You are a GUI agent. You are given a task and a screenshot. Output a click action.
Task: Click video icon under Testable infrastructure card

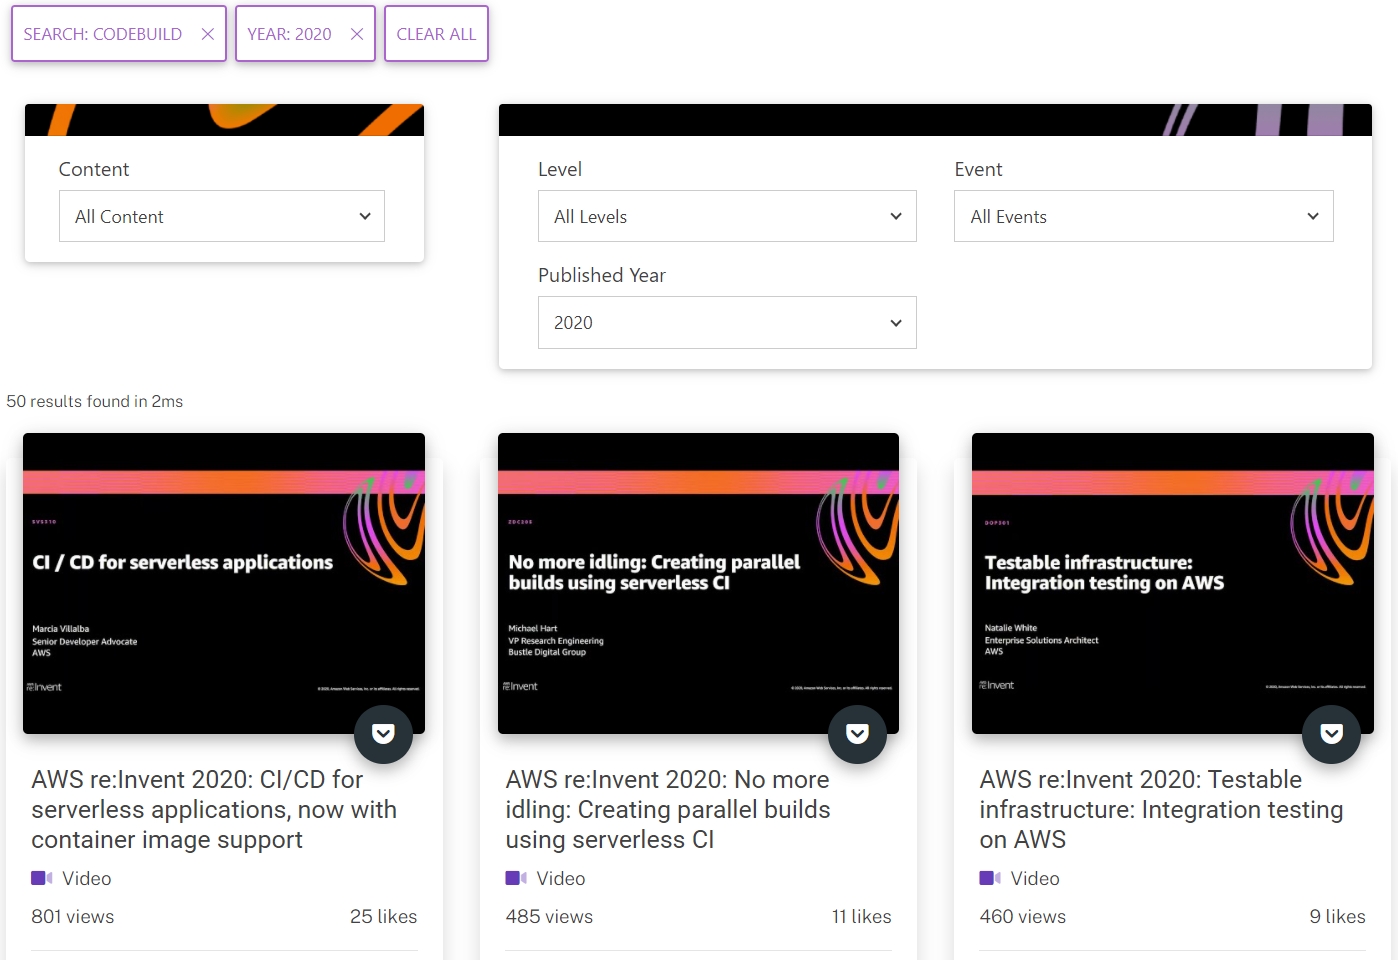coord(989,878)
